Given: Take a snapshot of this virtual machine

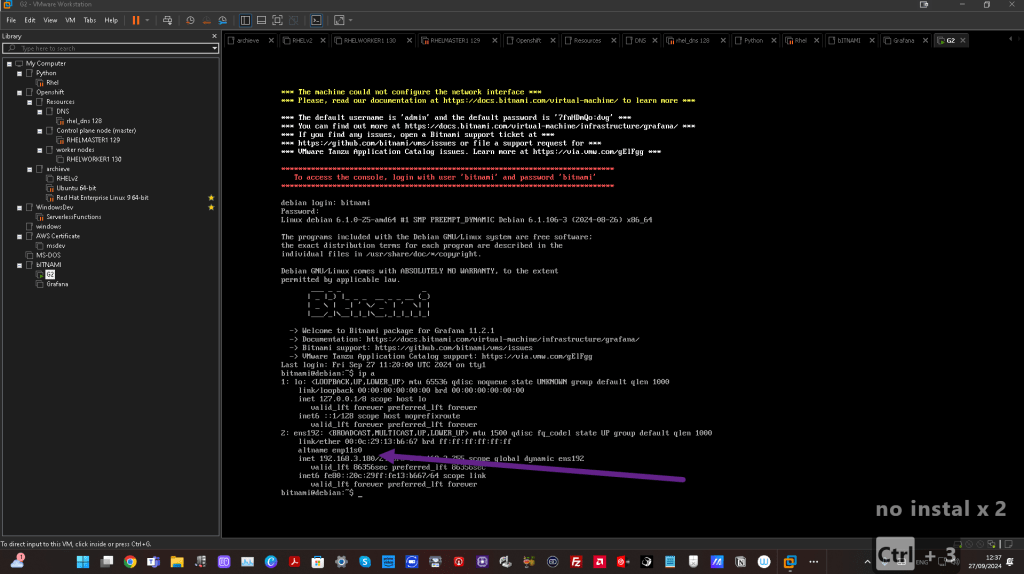Looking at the screenshot, I should [x=190, y=20].
